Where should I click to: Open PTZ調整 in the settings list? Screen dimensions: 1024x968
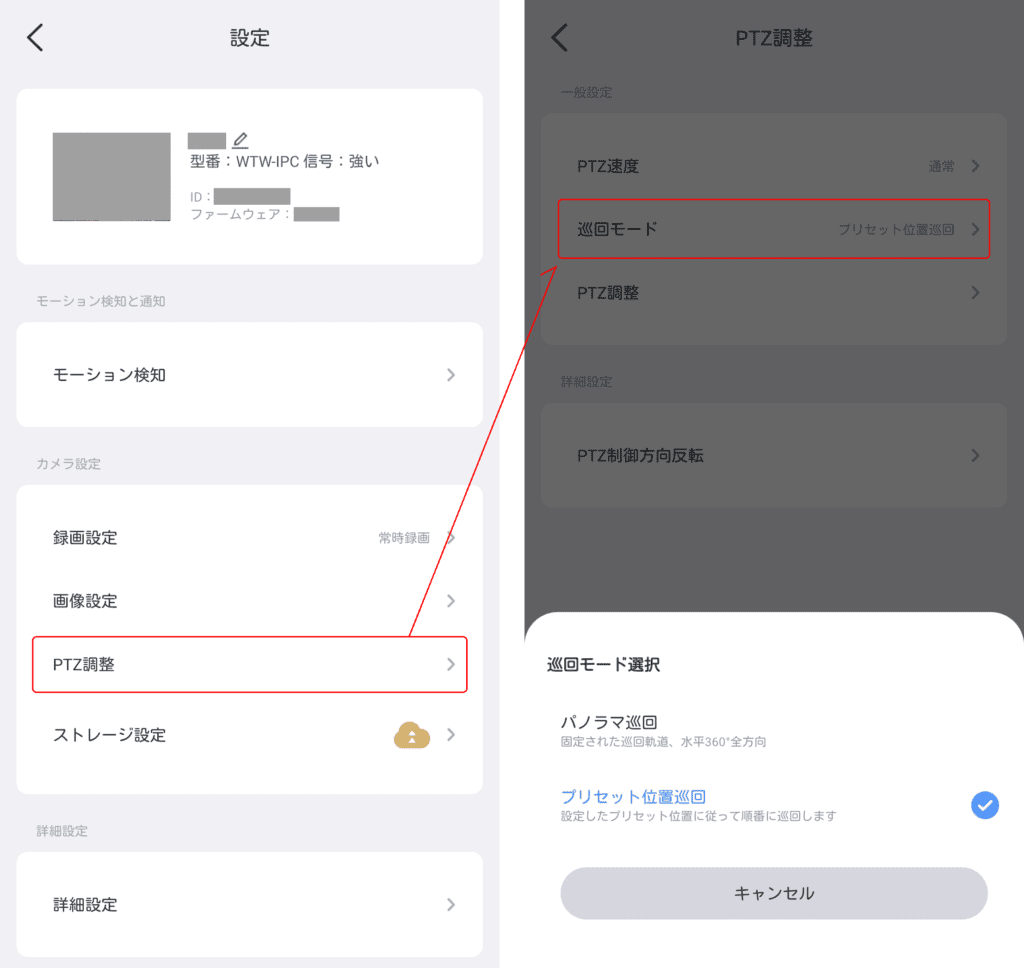coord(249,664)
